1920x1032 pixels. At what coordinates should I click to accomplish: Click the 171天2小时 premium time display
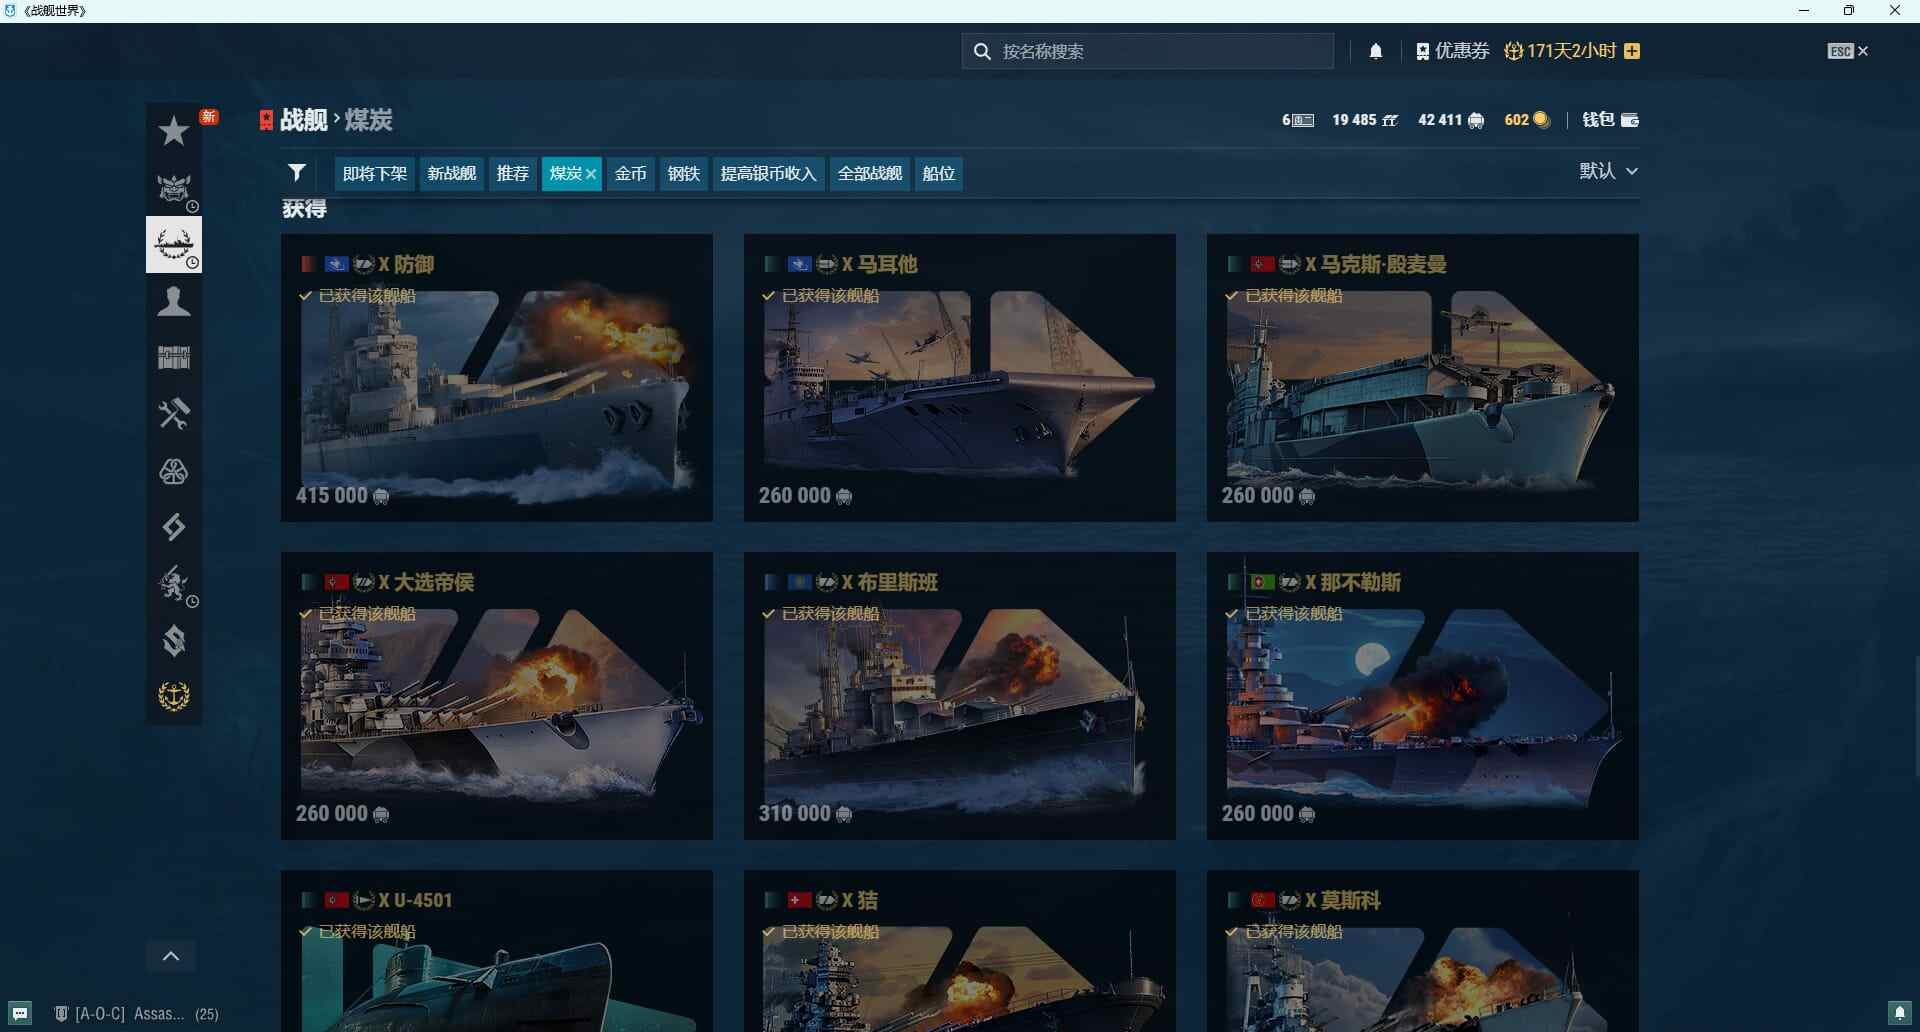pos(1561,51)
